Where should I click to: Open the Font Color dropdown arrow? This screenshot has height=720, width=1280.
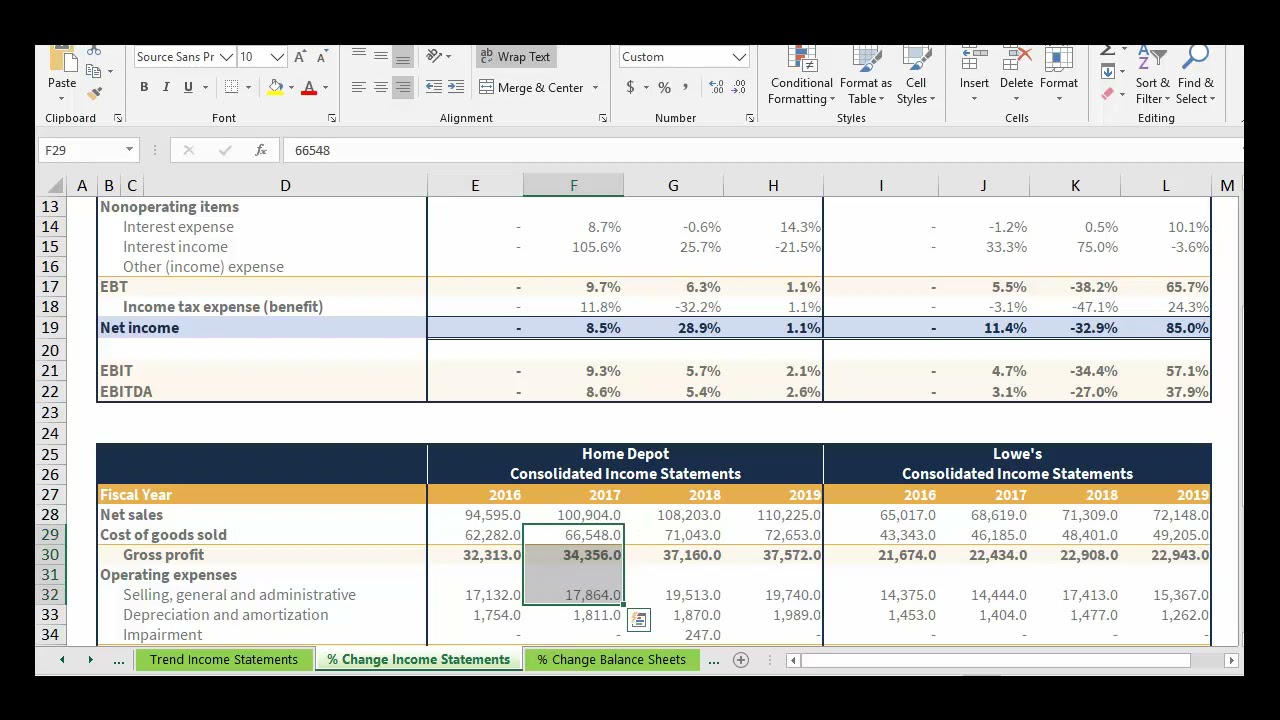[x=325, y=88]
